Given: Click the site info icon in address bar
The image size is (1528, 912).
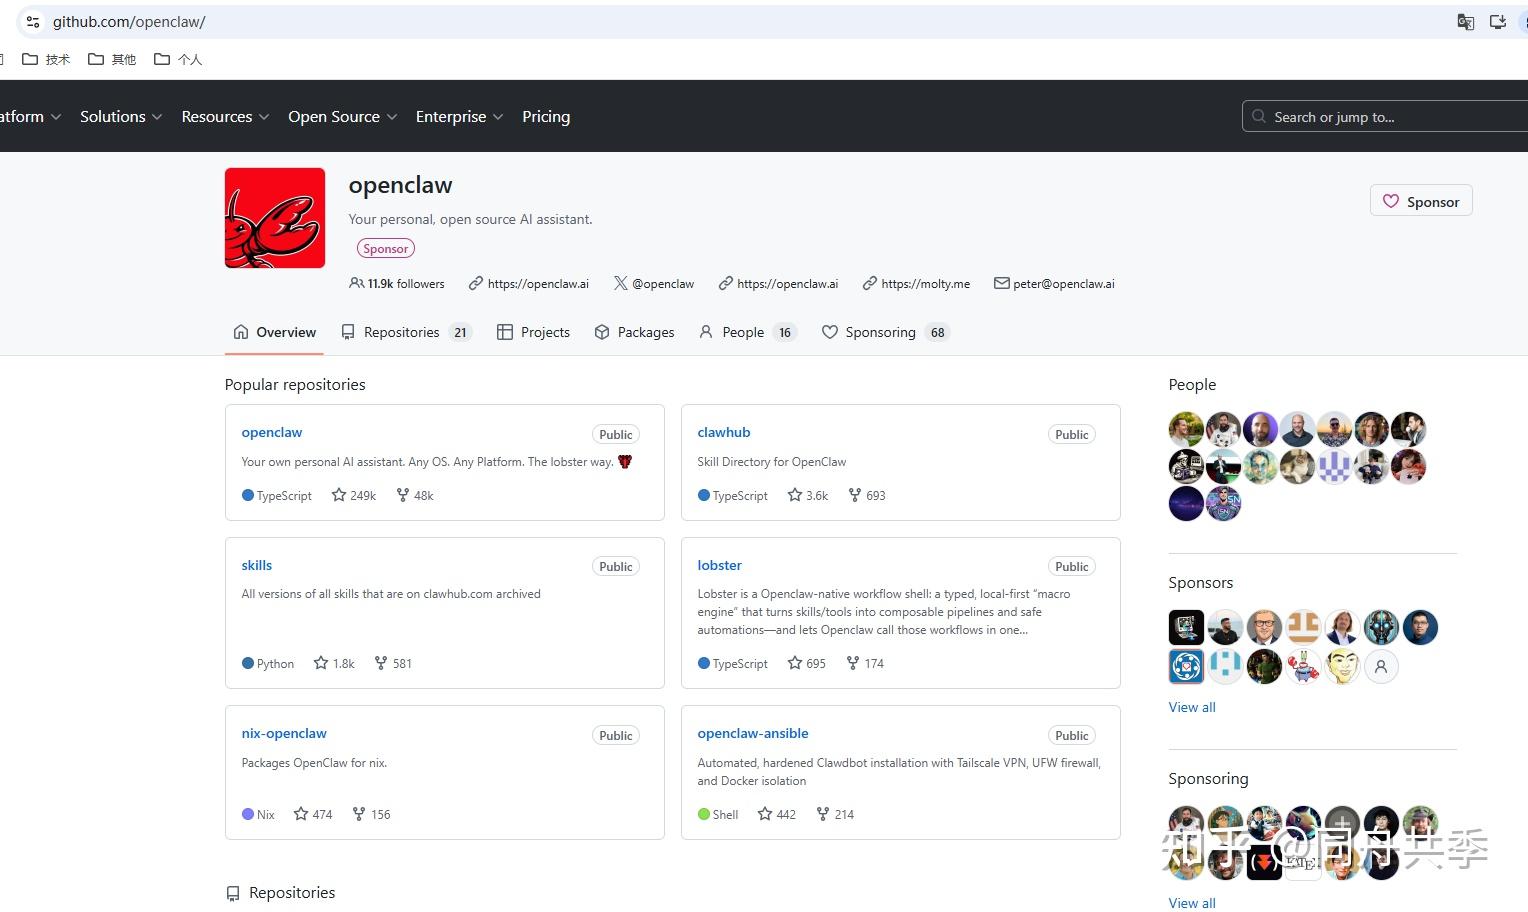Looking at the screenshot, I should (x=33, y=22).
